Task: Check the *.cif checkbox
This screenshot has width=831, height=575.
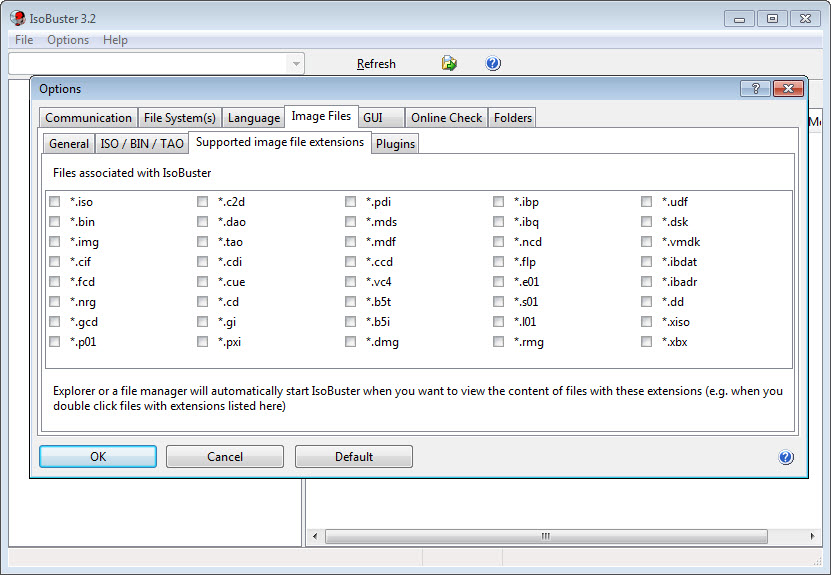Action: (x=55, y=261)
